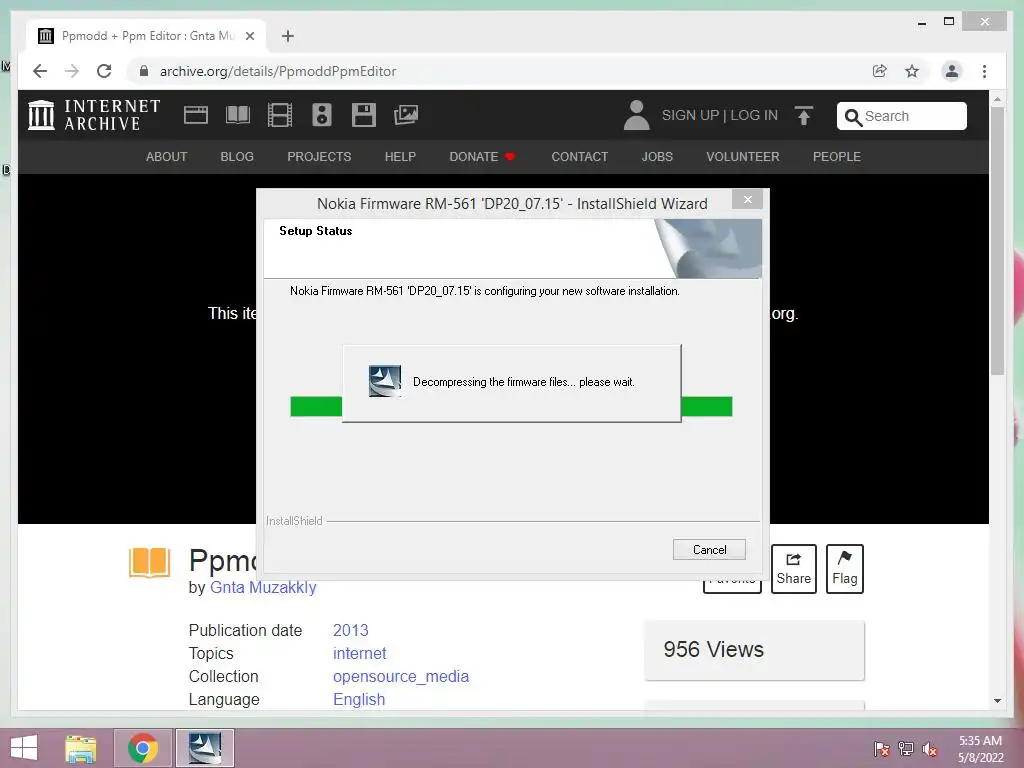Open the Texts book icon

[x=238, y=115]
